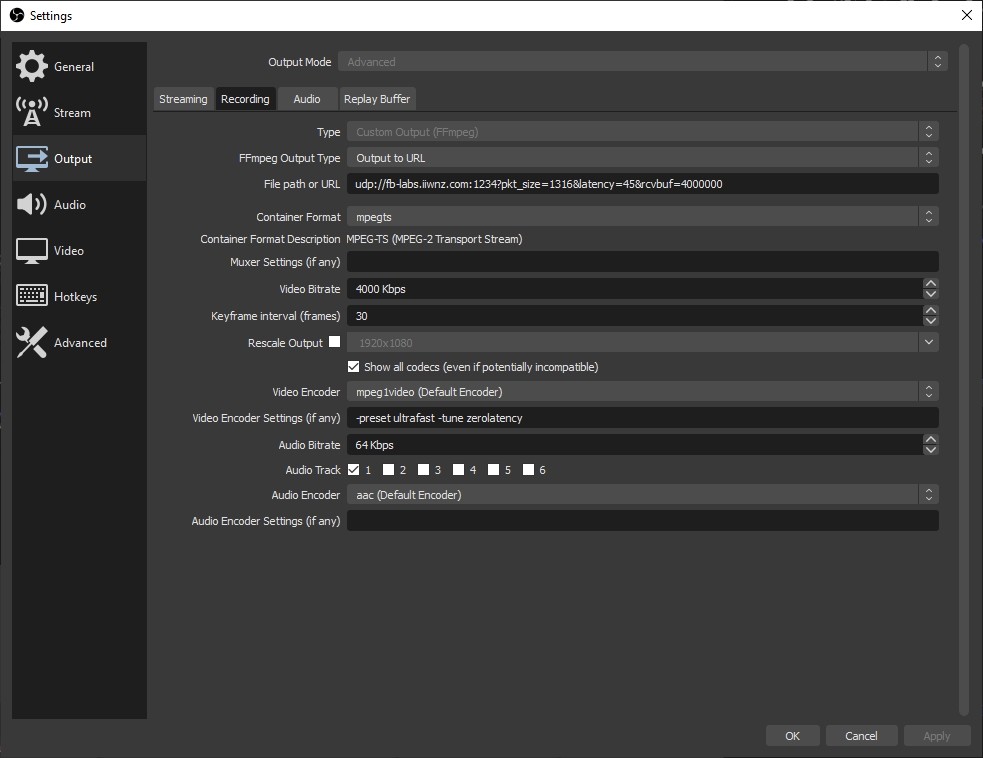Open the Output Mode dropdown
983x758 pixels.
pos(643,61)
